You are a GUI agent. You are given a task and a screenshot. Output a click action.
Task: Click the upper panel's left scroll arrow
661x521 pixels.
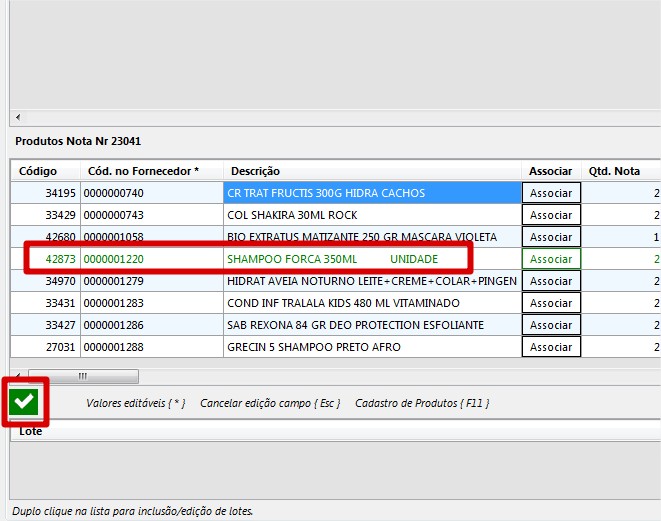(x=18, y=117)
